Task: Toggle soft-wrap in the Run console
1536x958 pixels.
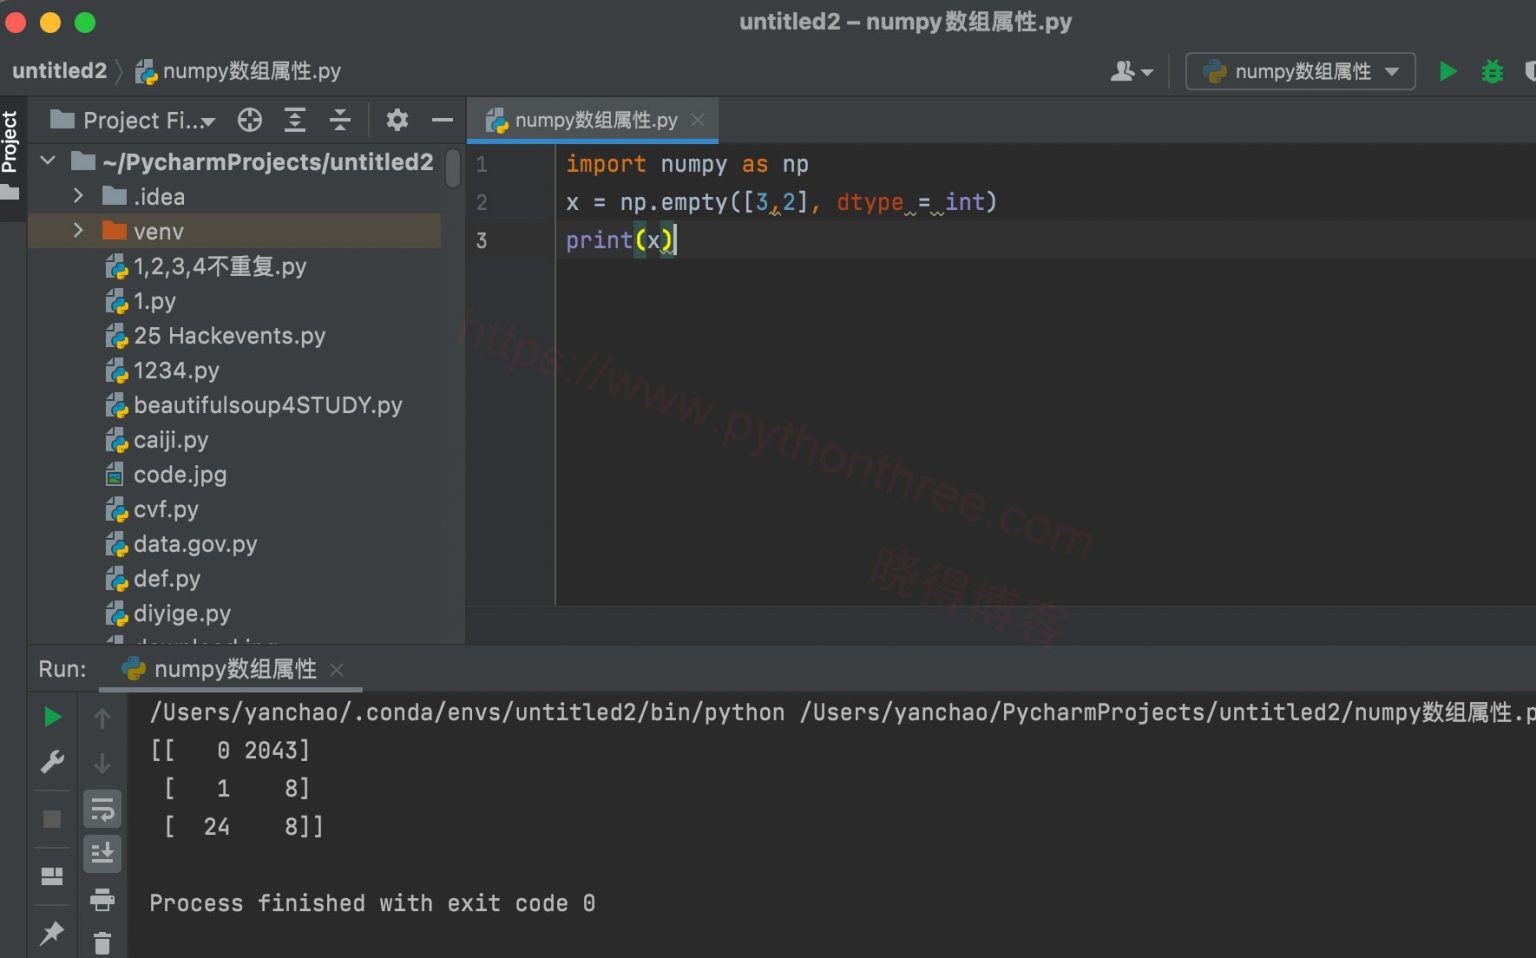Action: point(102,809)
